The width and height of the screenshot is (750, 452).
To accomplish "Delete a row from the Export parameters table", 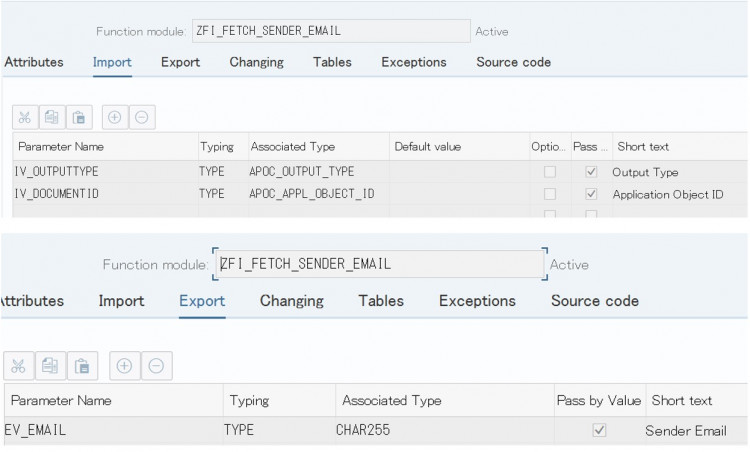I will coord(156,366).
